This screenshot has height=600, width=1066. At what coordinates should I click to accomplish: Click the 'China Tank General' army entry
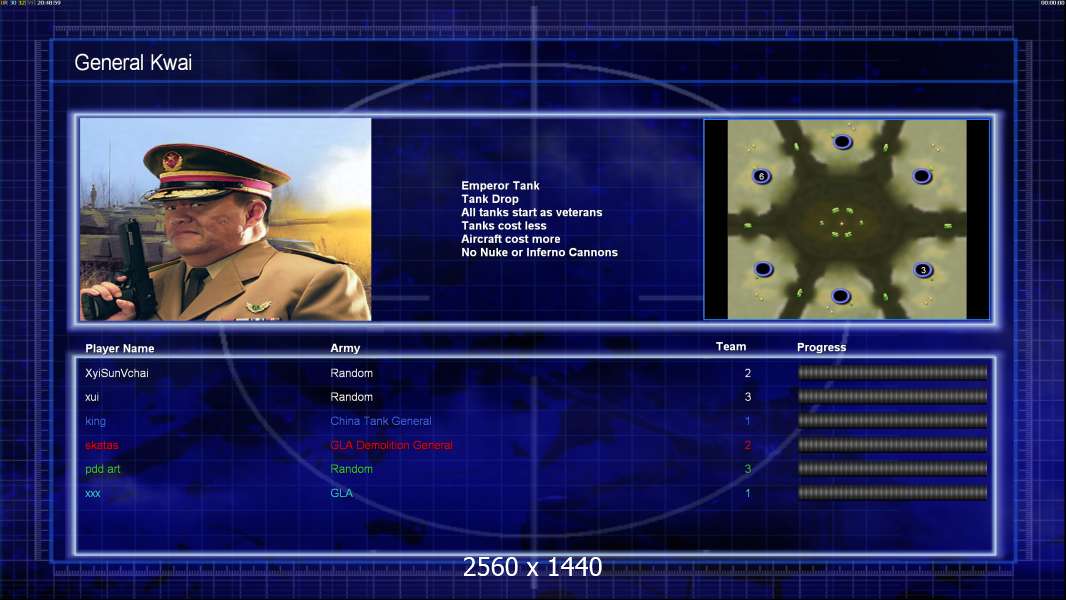(381, 421)
